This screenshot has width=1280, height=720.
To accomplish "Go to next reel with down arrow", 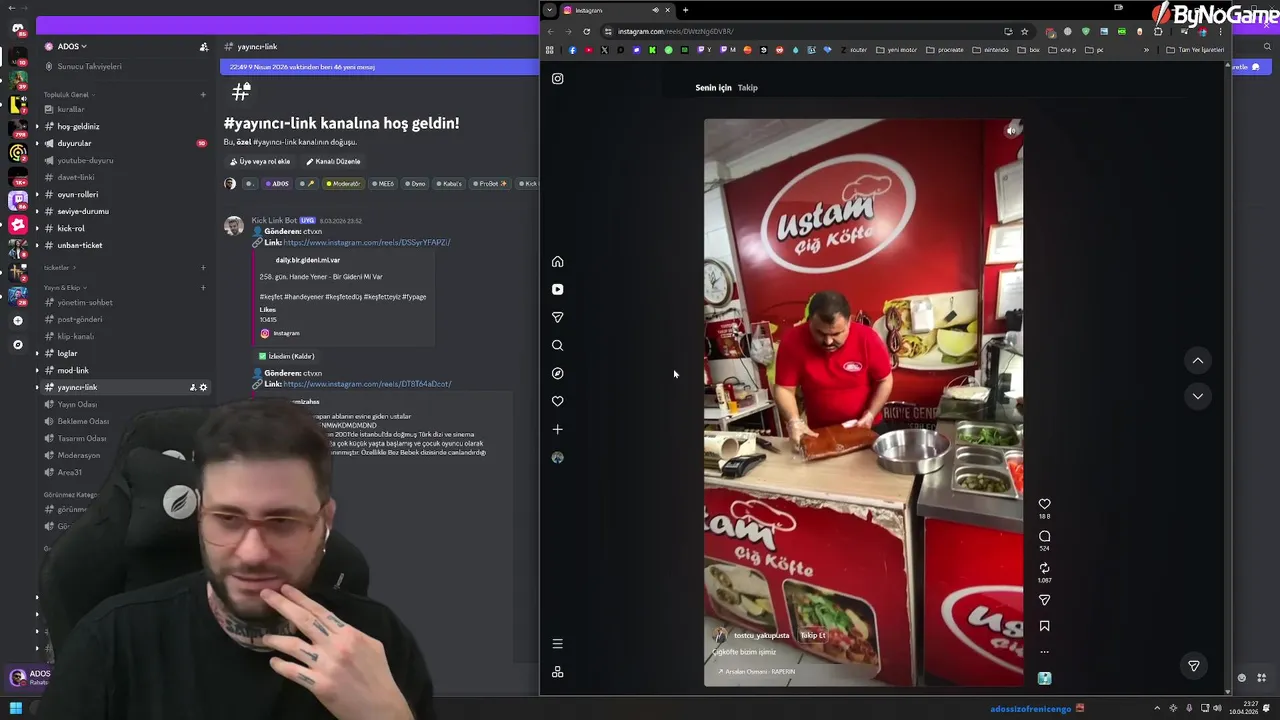I will 1197,396.
